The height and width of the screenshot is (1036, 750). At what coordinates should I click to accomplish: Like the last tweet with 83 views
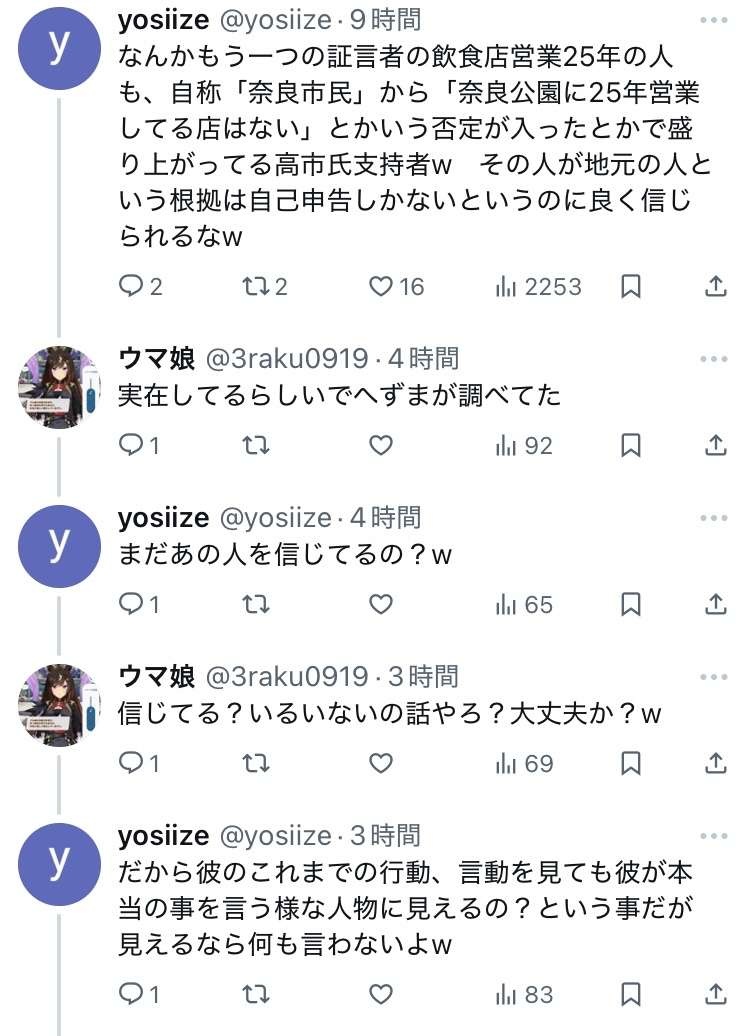pos(381,994)
